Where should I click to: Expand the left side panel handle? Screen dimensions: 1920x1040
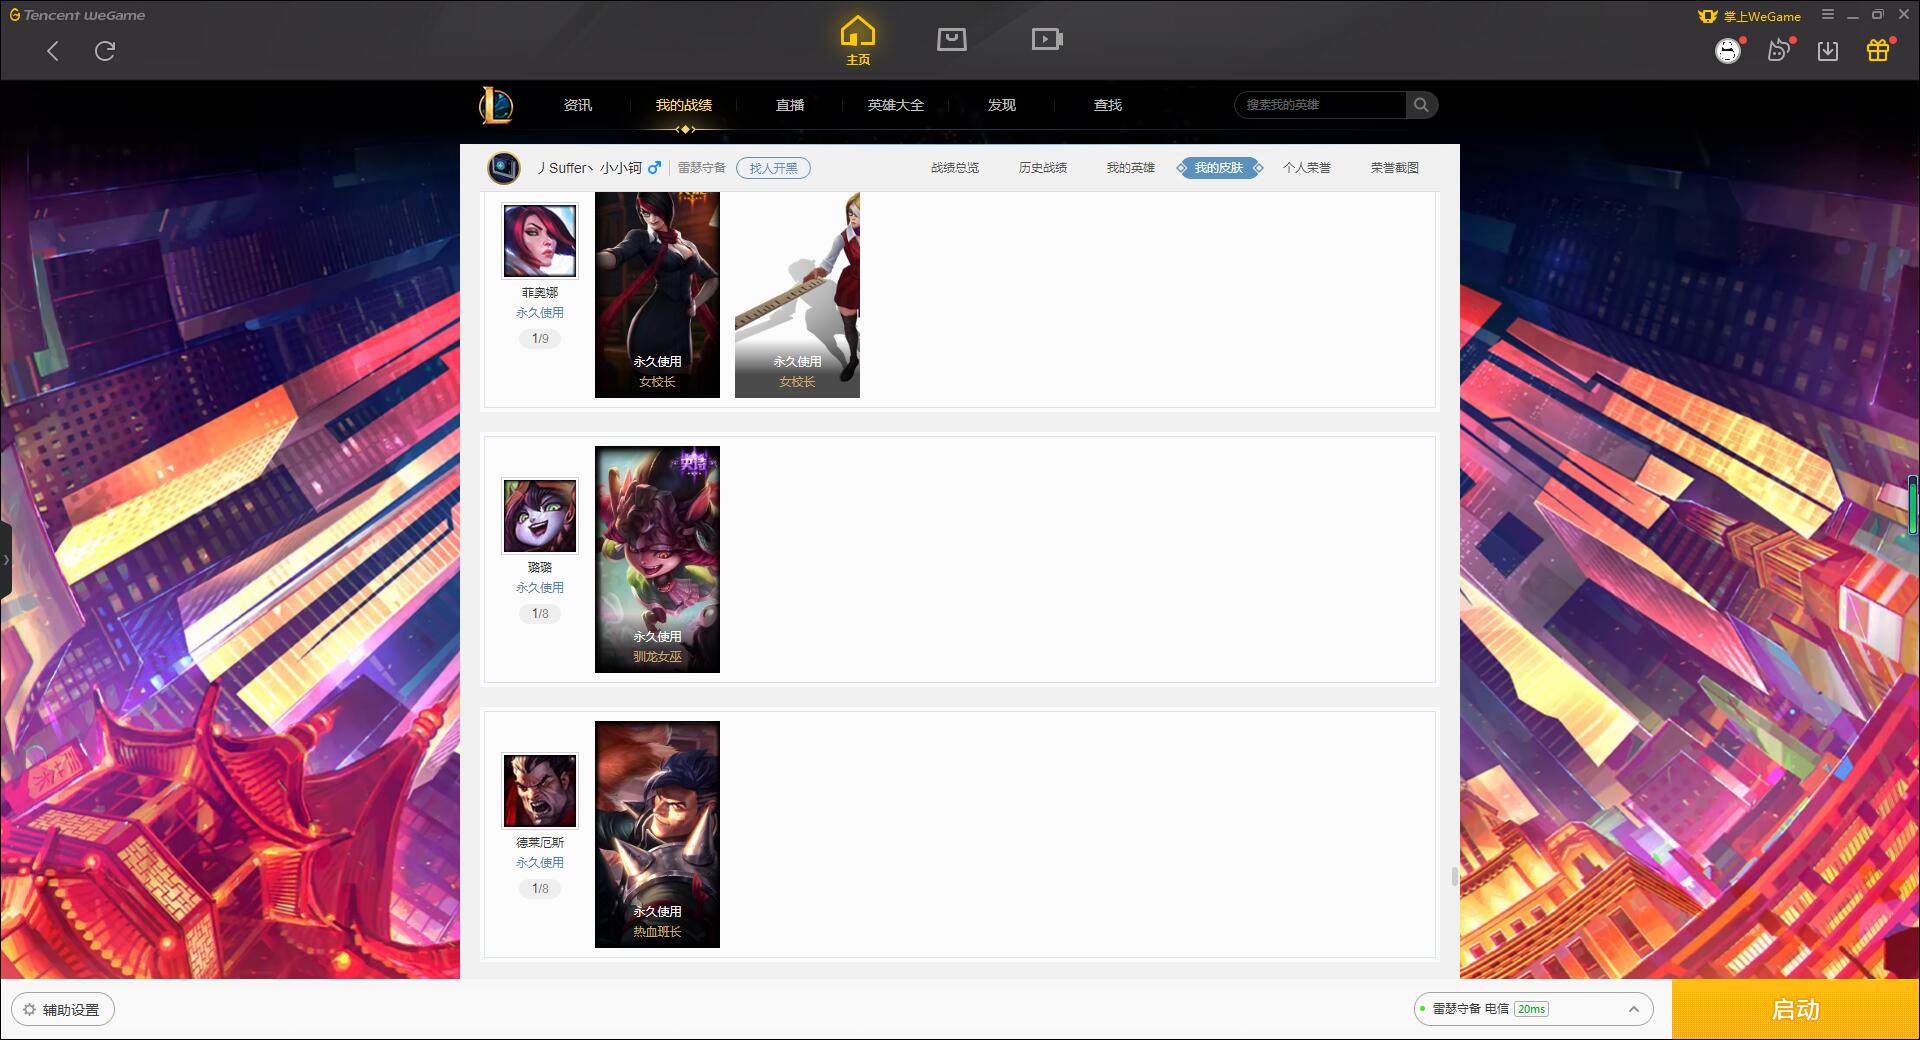pos(6,560)
